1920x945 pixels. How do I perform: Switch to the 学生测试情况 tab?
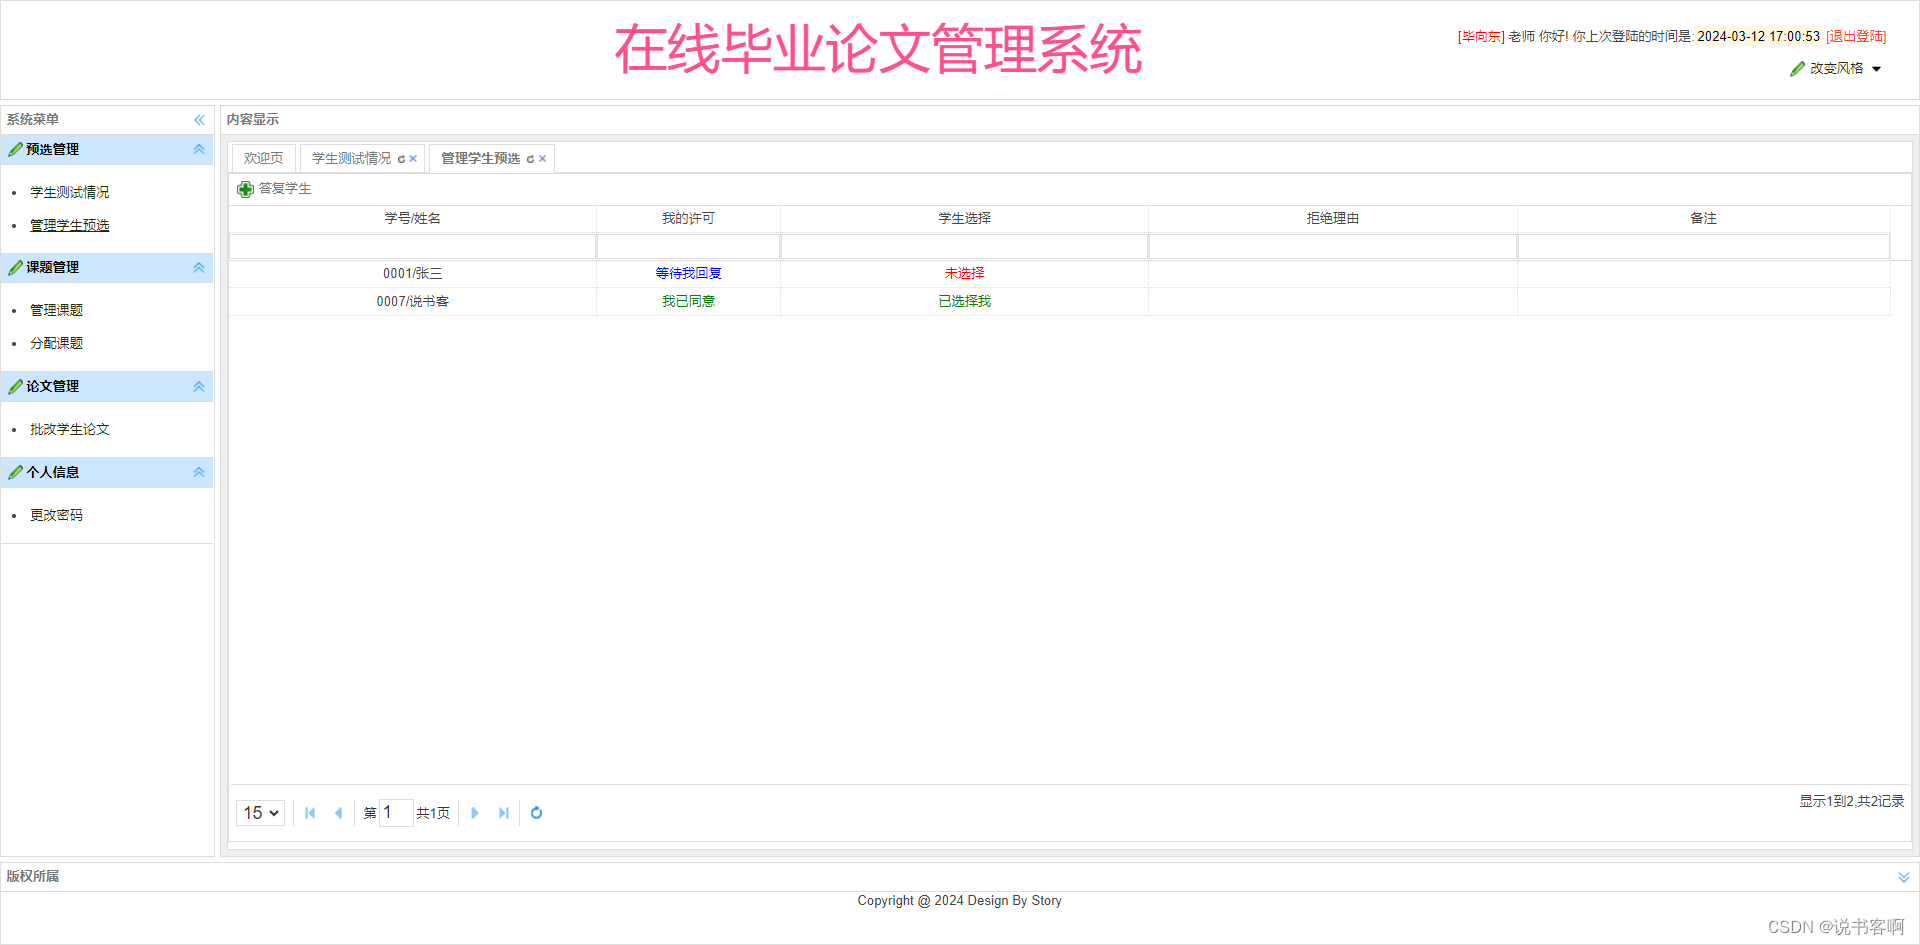click(351, 158)
